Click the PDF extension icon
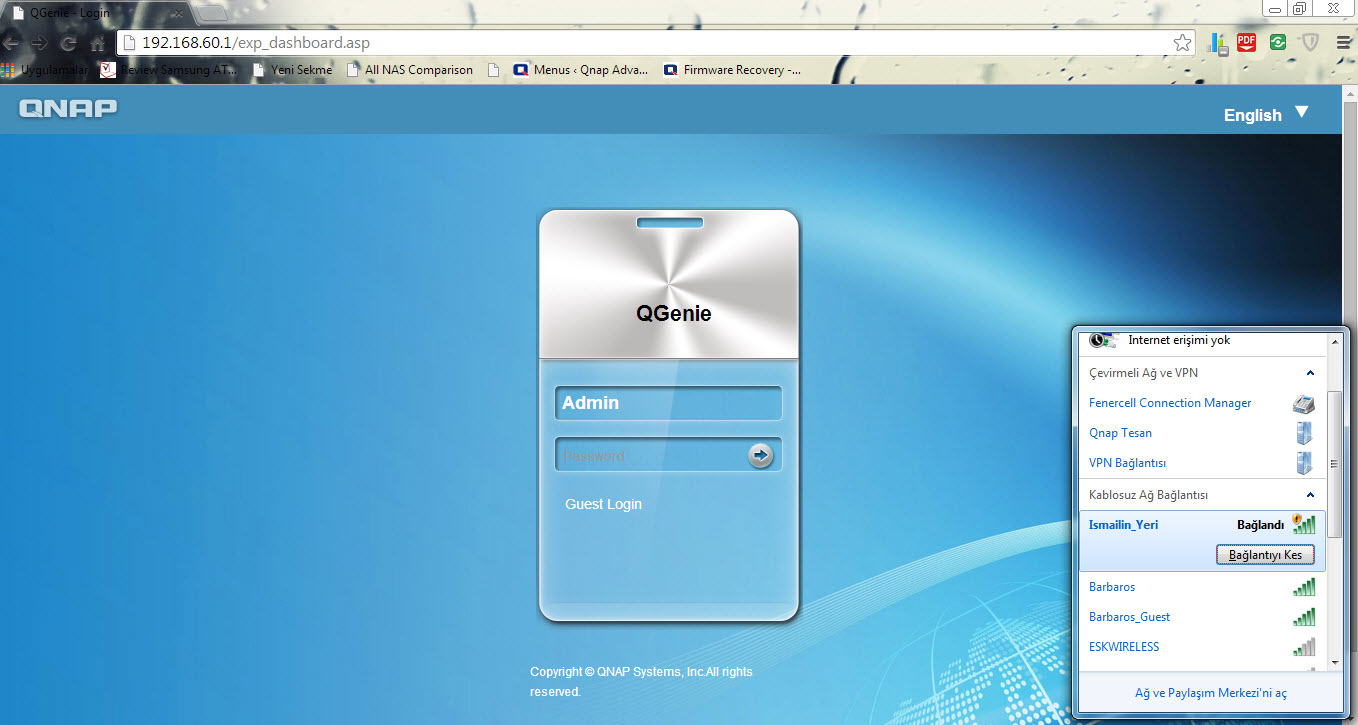The height and width of the screenshot is (725, 1358). click(1246, 42)
